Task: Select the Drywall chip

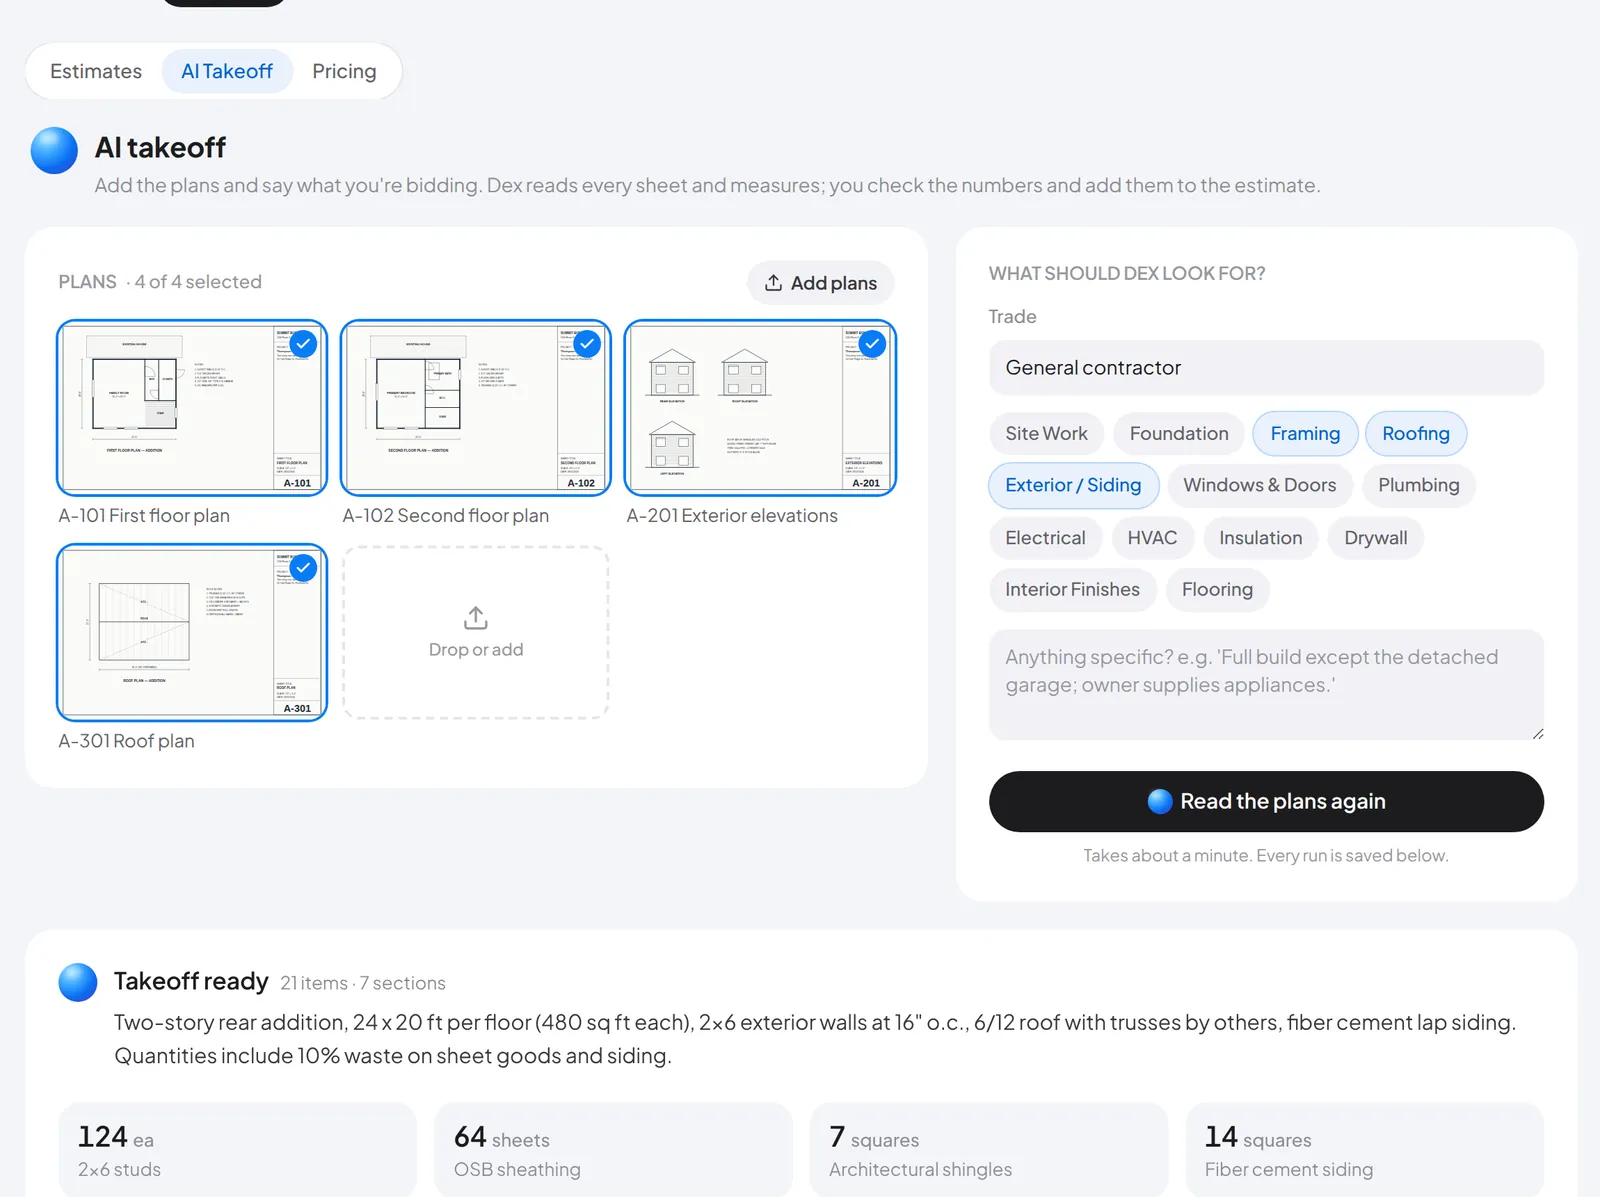Action: [1375, 538]
